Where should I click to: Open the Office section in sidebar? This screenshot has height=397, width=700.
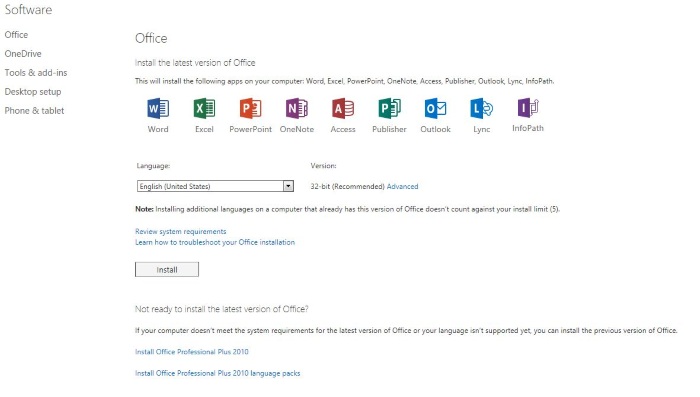pos(17,35)
